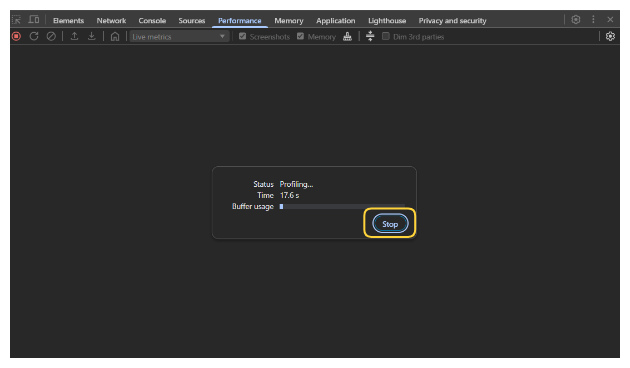Image resolution: width=630 pixels, height=368 pixels.
Task: Select the Performance tab
Action: (x=239, y=20)
